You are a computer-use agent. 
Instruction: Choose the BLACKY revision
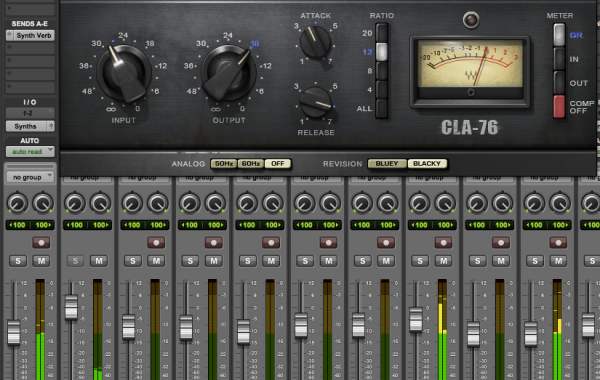(x=427, y=164)
